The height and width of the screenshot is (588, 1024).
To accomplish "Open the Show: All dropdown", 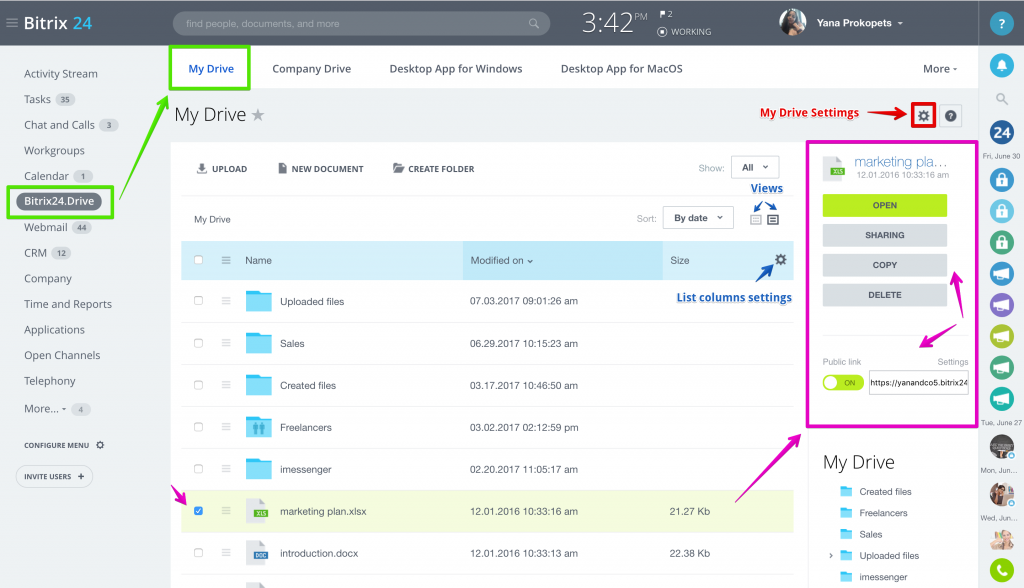I will (x=755, y=167).
